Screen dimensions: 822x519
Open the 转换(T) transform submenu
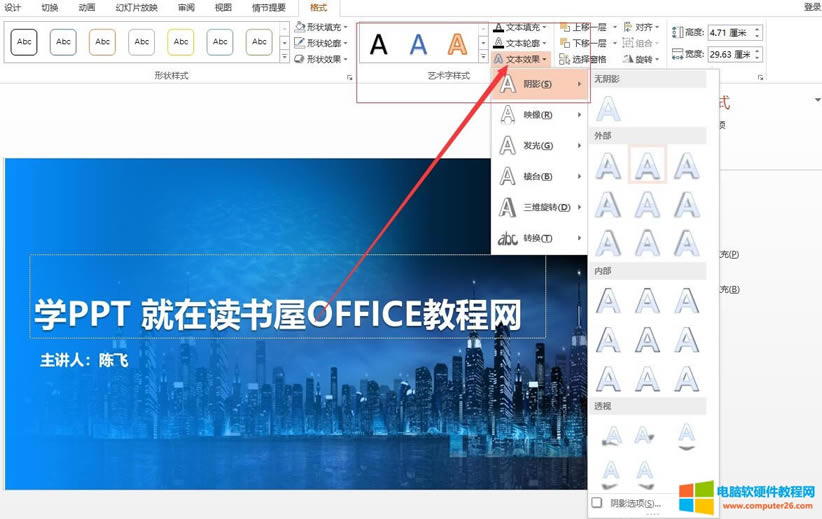539,238
